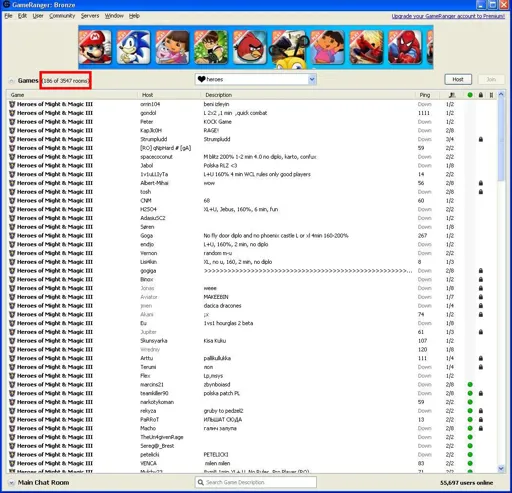Click the green dot in VENCA's row
Screen dimensions: 512x493
(x=470, y=463)
